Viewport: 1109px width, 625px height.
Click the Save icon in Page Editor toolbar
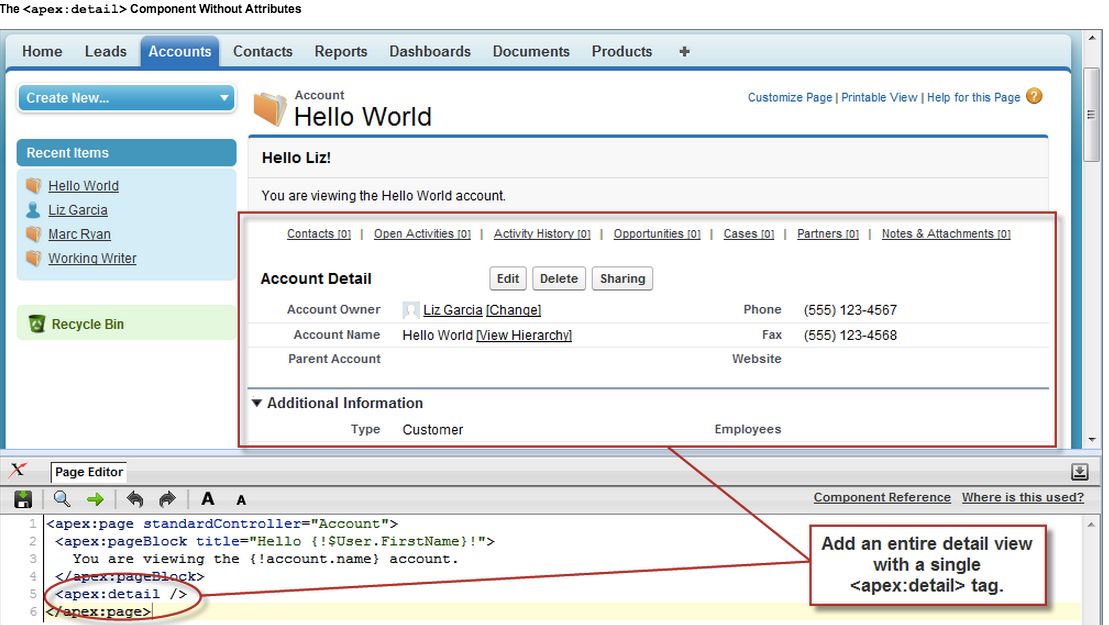tap(23, 499)
